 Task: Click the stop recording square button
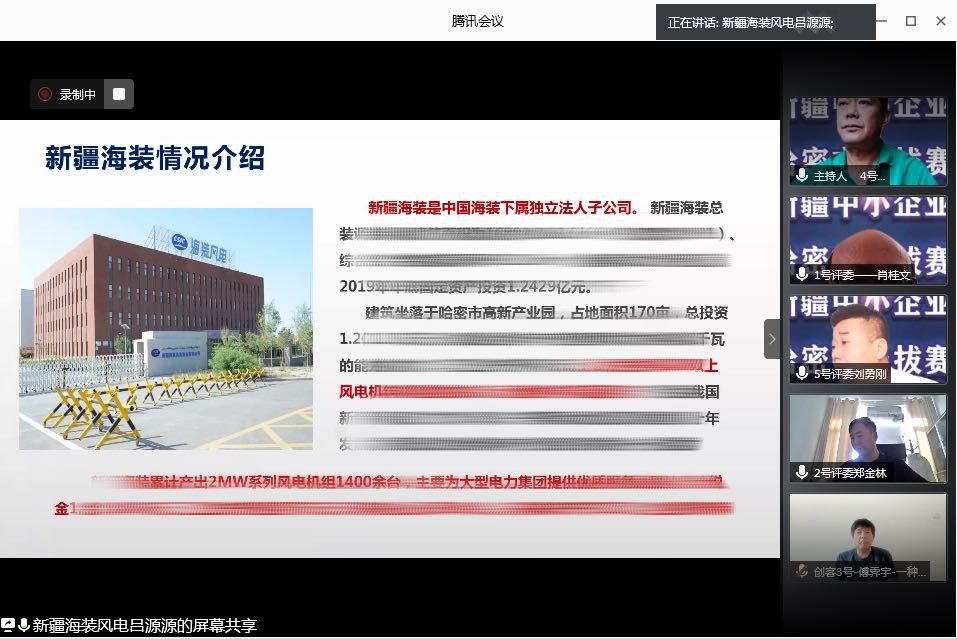click(119, 94)
